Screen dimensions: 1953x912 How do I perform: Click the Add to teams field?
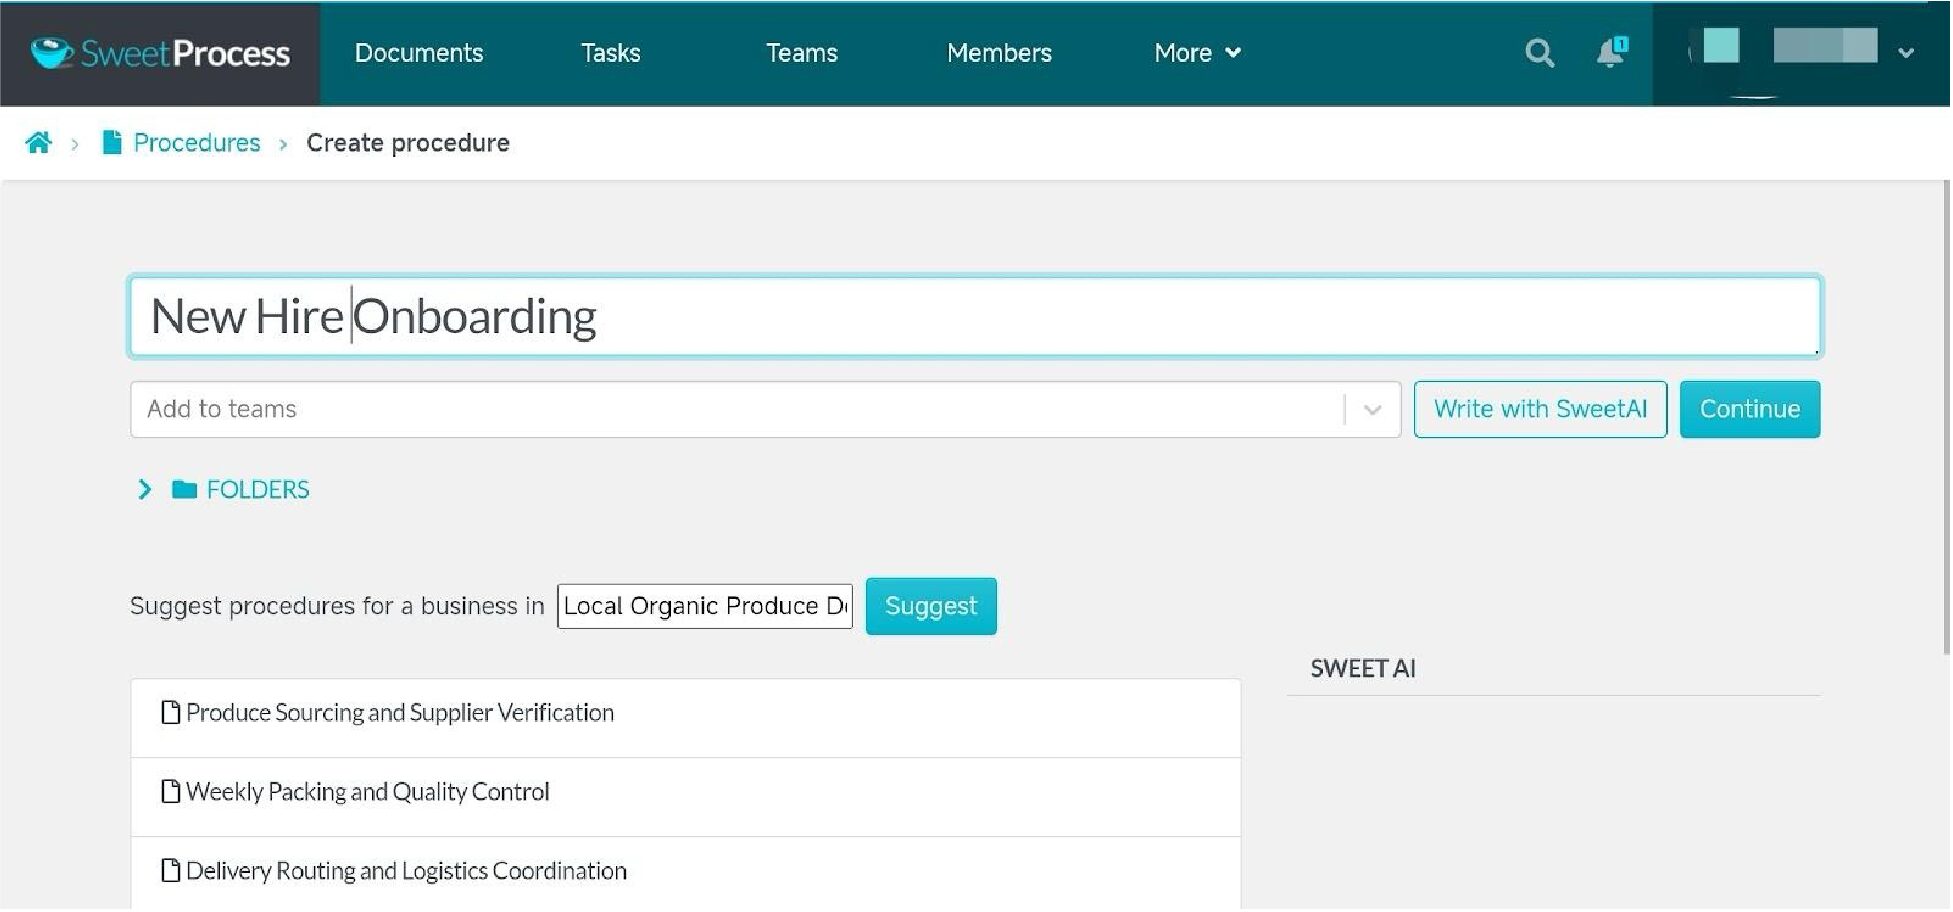(766, 410)
